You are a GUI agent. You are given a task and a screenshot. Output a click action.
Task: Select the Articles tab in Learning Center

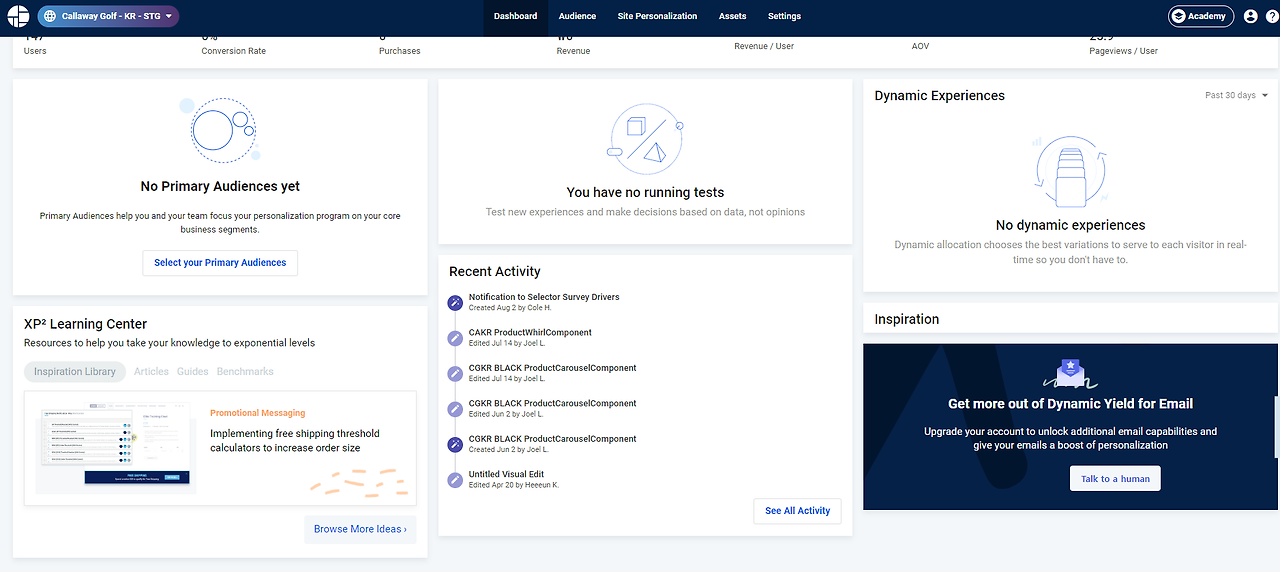(x=151, y=371)
